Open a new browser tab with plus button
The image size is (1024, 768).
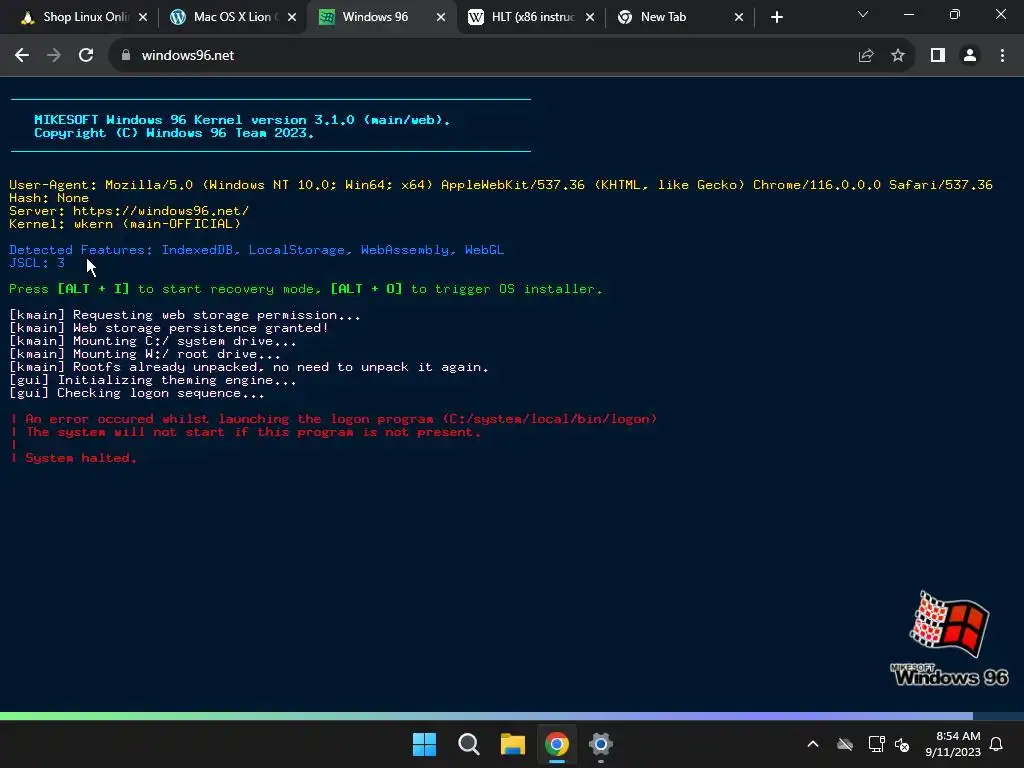coord(776,18)
